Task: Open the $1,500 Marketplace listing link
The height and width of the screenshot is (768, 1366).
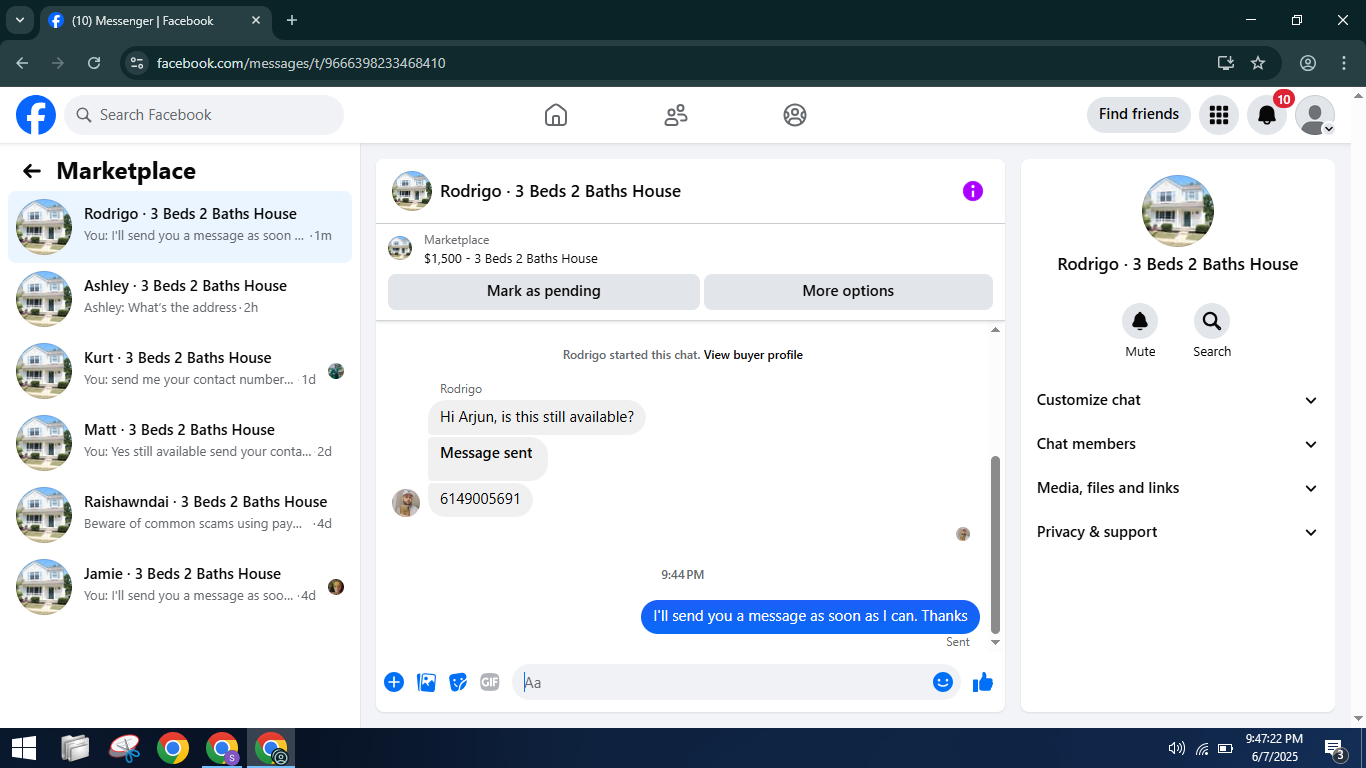Action: pos(510,258)
